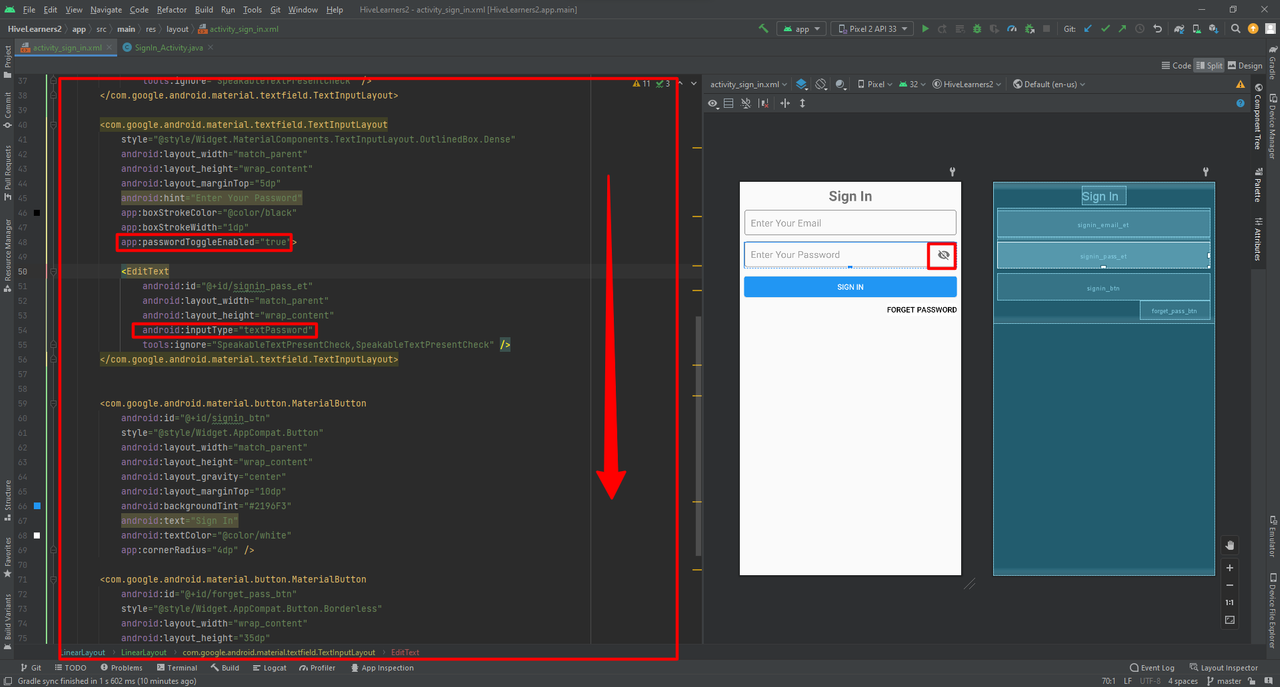Open the Profile app gauge icon
This screenshot has width=1280, height=687.
click(1012, 29)
